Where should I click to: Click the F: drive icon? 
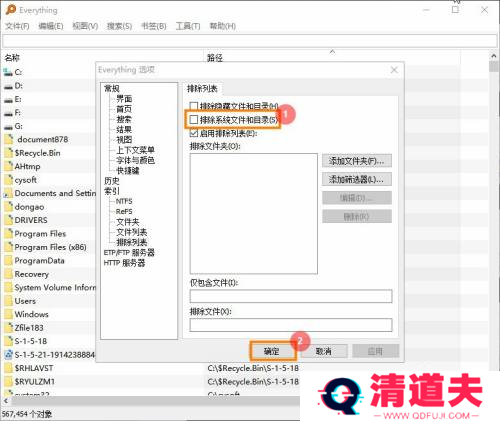8,113
